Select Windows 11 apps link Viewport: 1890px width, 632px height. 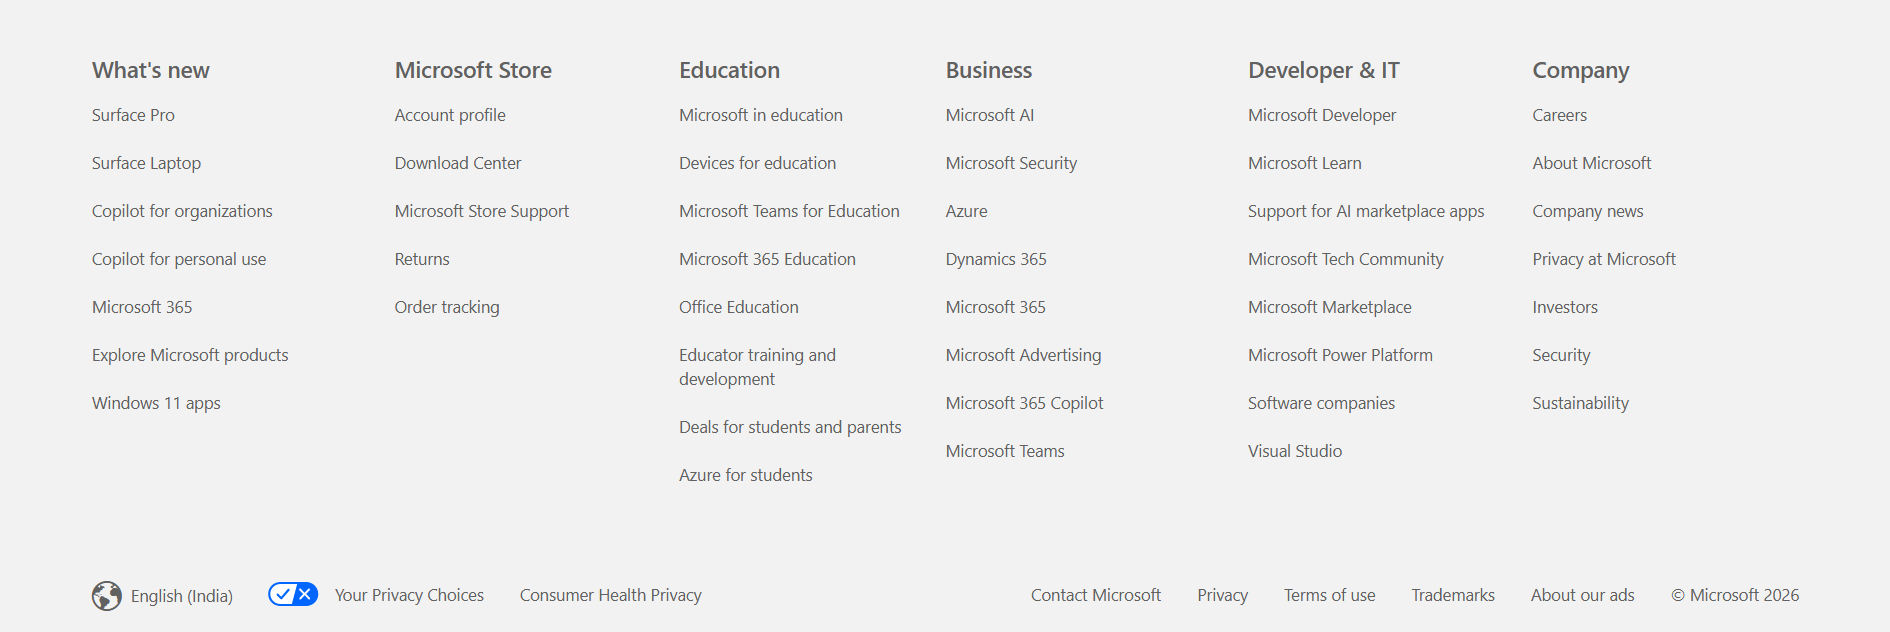pyautogui.click(x=156, y=403)
